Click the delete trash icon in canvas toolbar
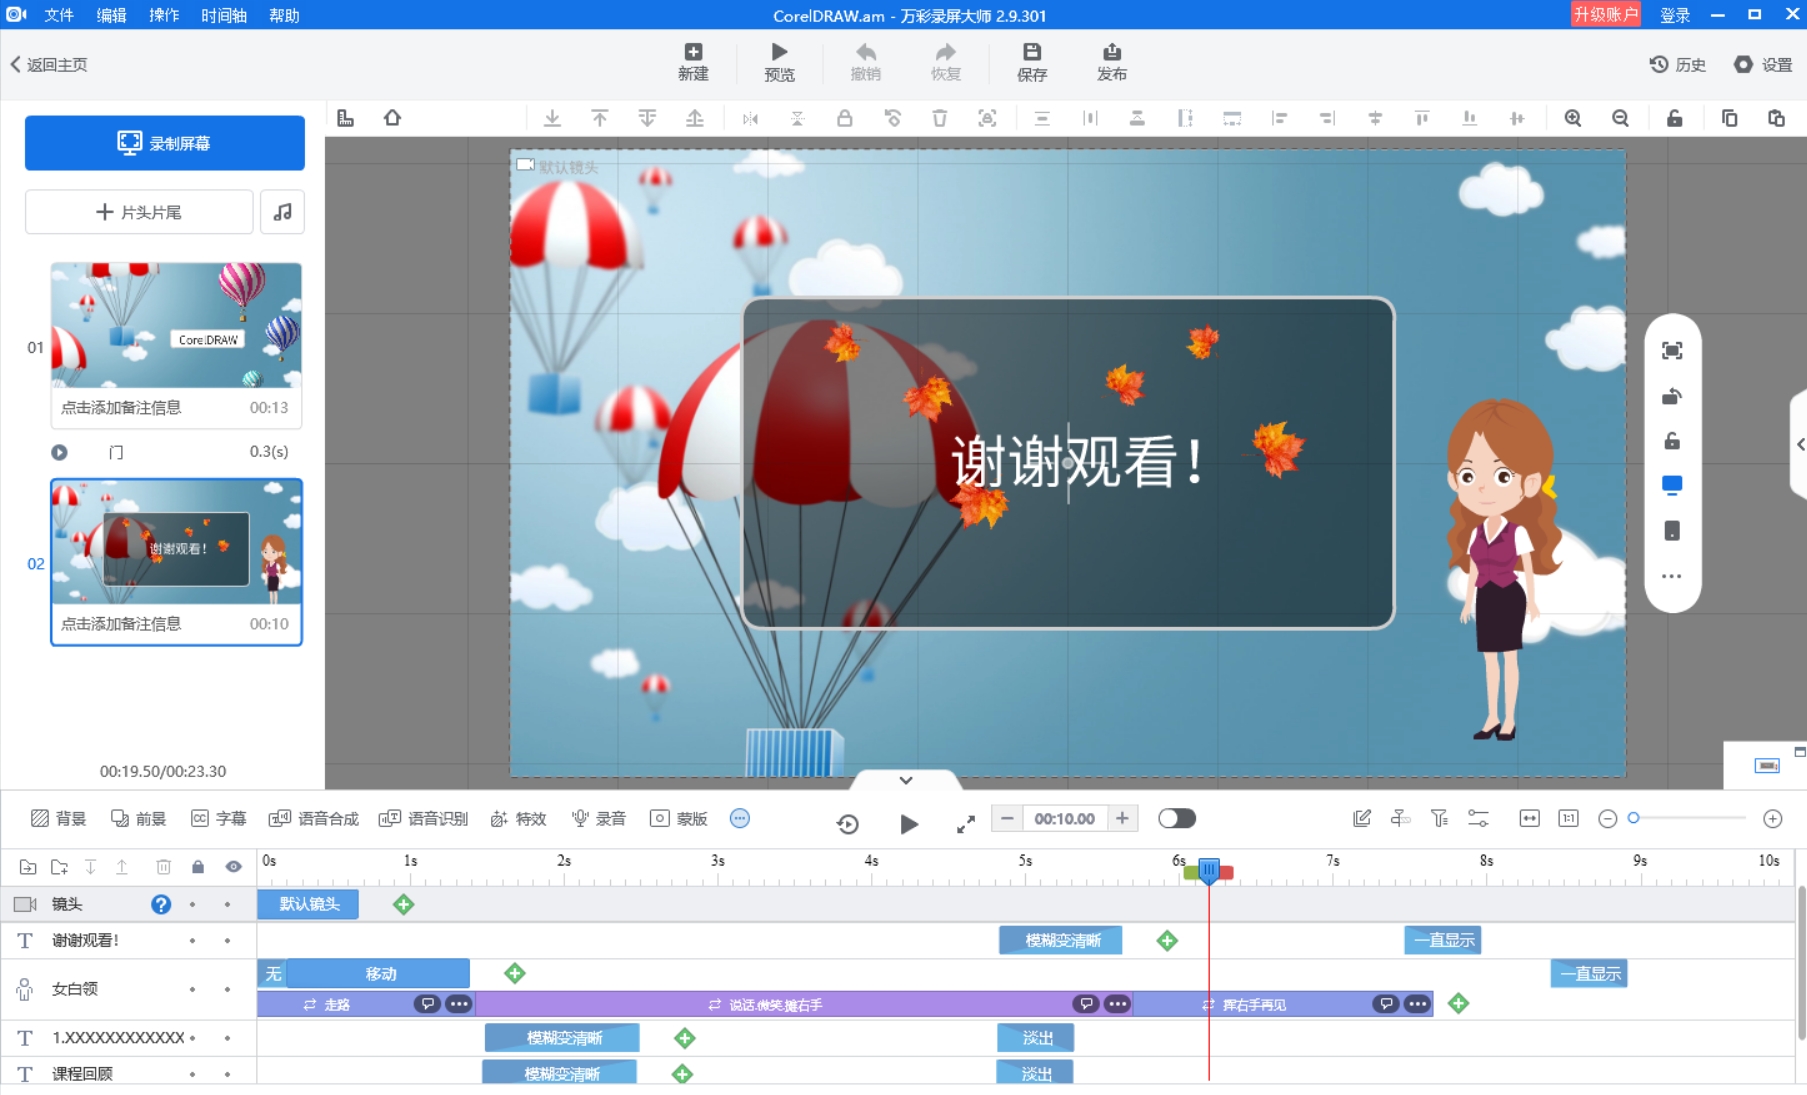This screenshot has width=1807, height=1095. [x=940, y=118]
